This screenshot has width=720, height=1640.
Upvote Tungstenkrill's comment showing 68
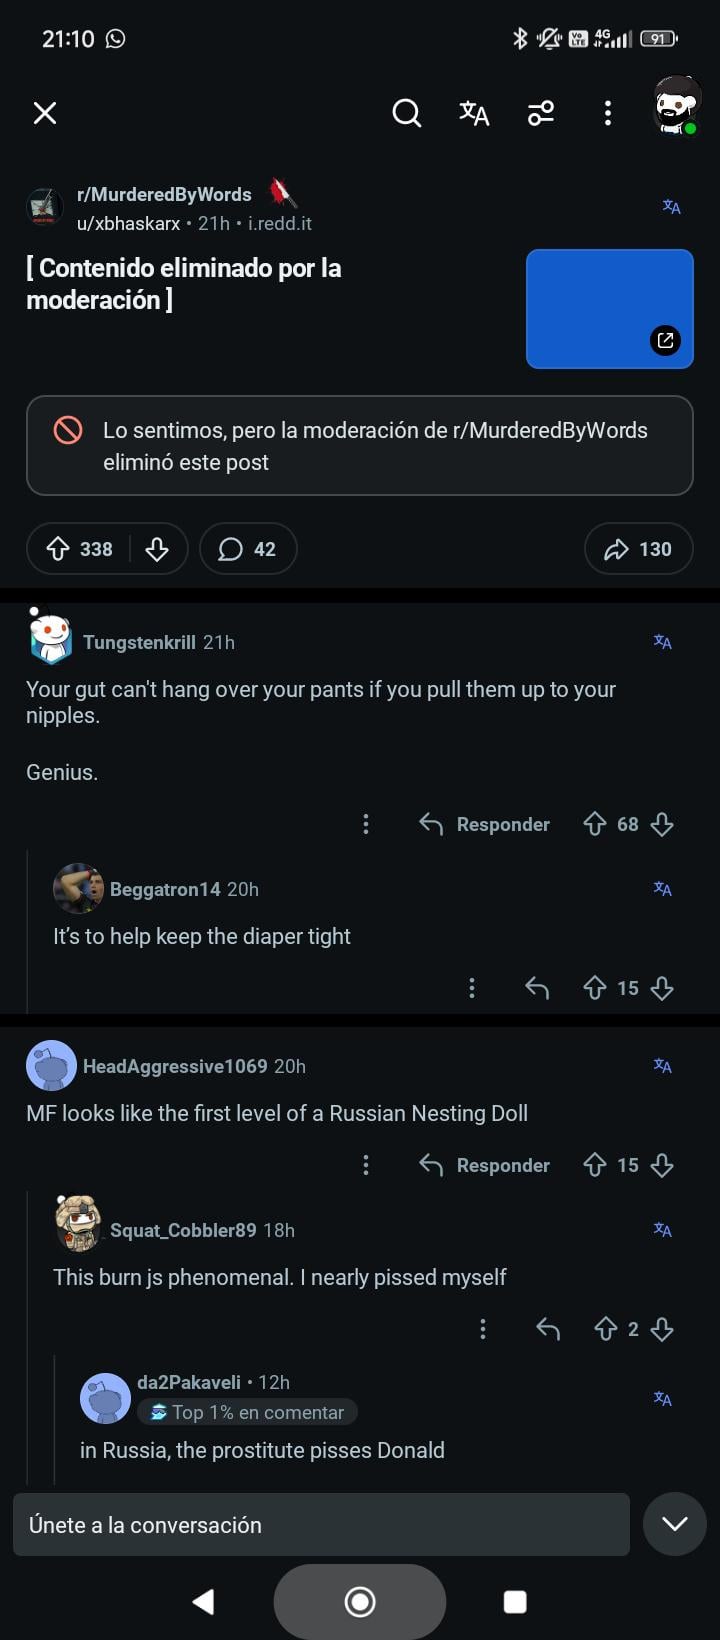click(x=595, y=824)
